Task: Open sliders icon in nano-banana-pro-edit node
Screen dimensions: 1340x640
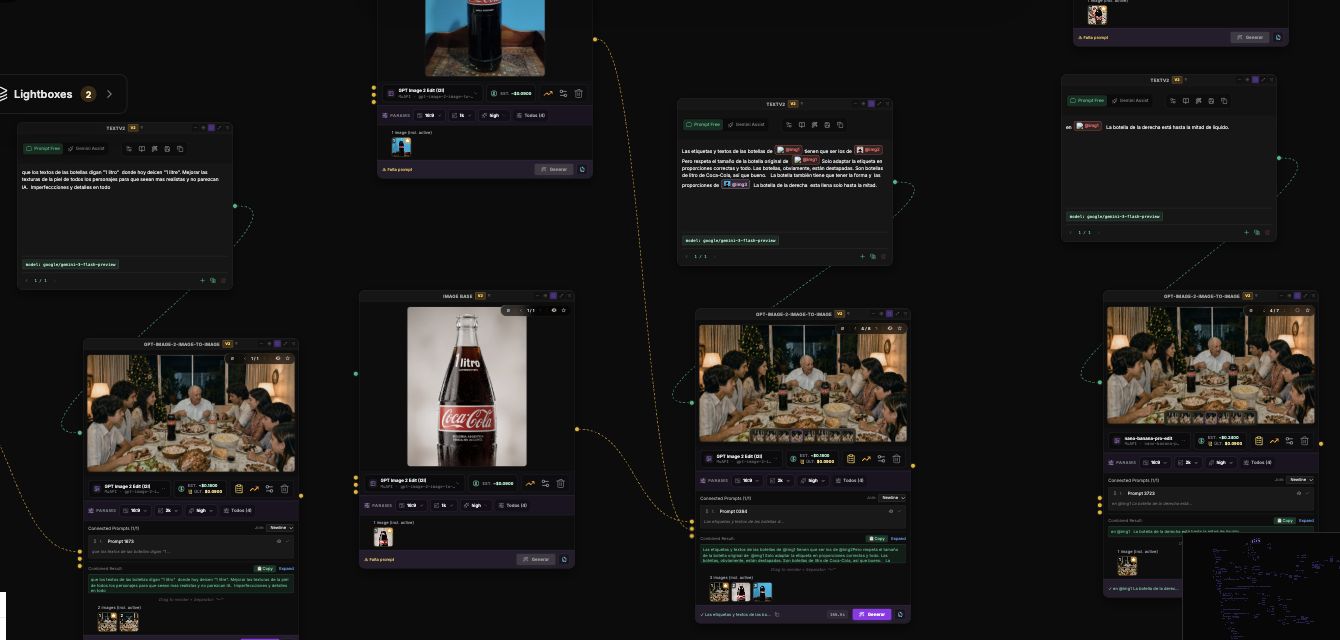Action: click(x=1290, y=441)
